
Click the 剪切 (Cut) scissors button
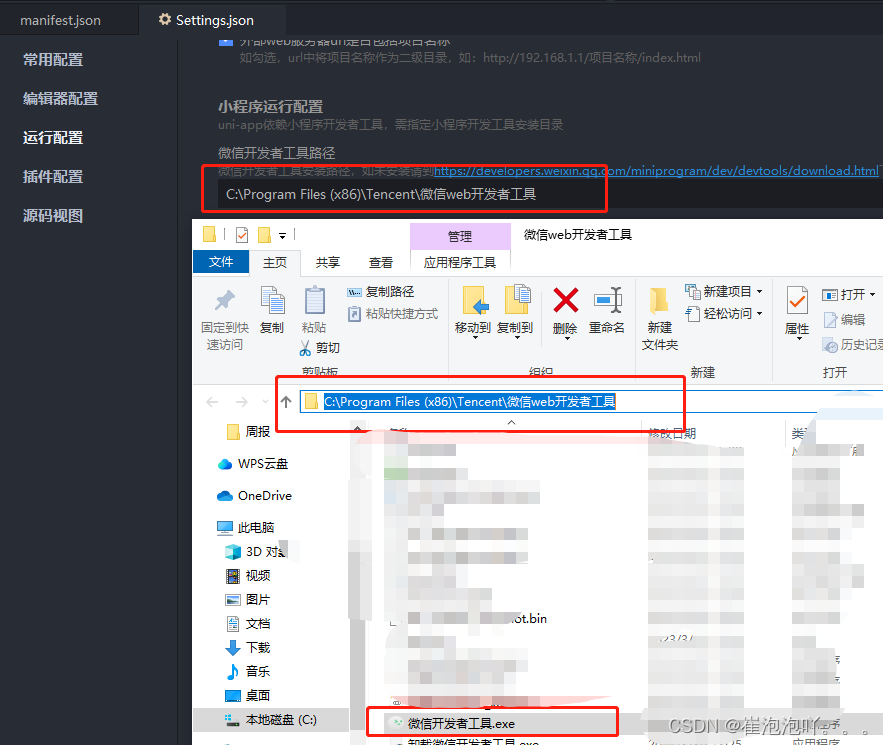pyautogui.click(x=320, y=347)
